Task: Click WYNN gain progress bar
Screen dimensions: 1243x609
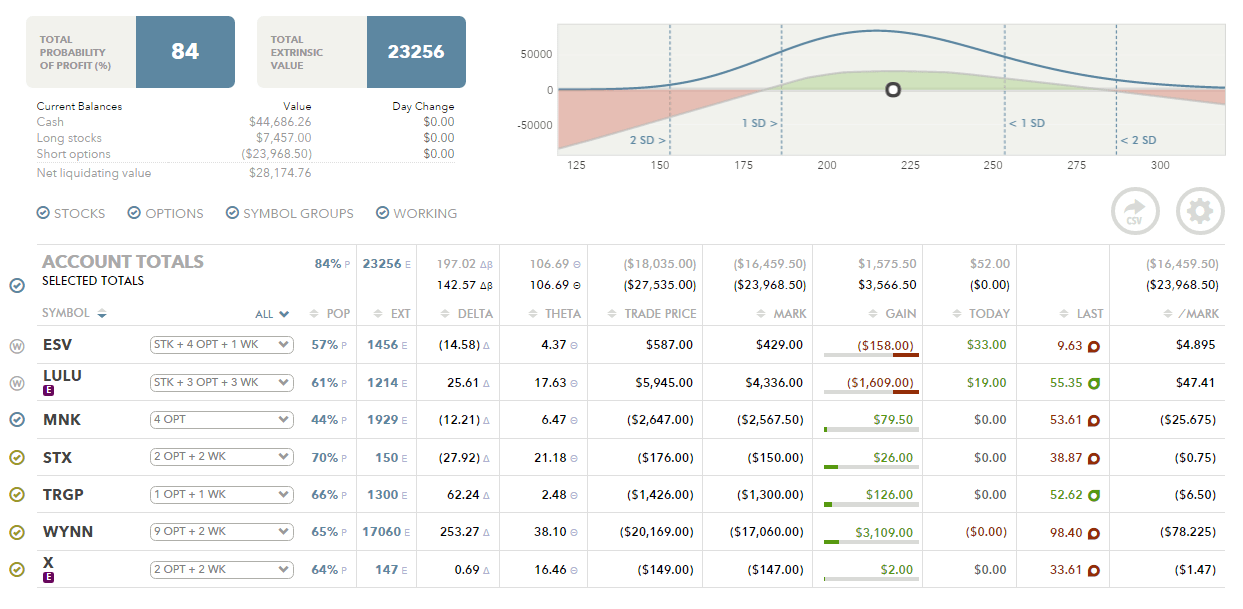Action: [x=870, y=542]
